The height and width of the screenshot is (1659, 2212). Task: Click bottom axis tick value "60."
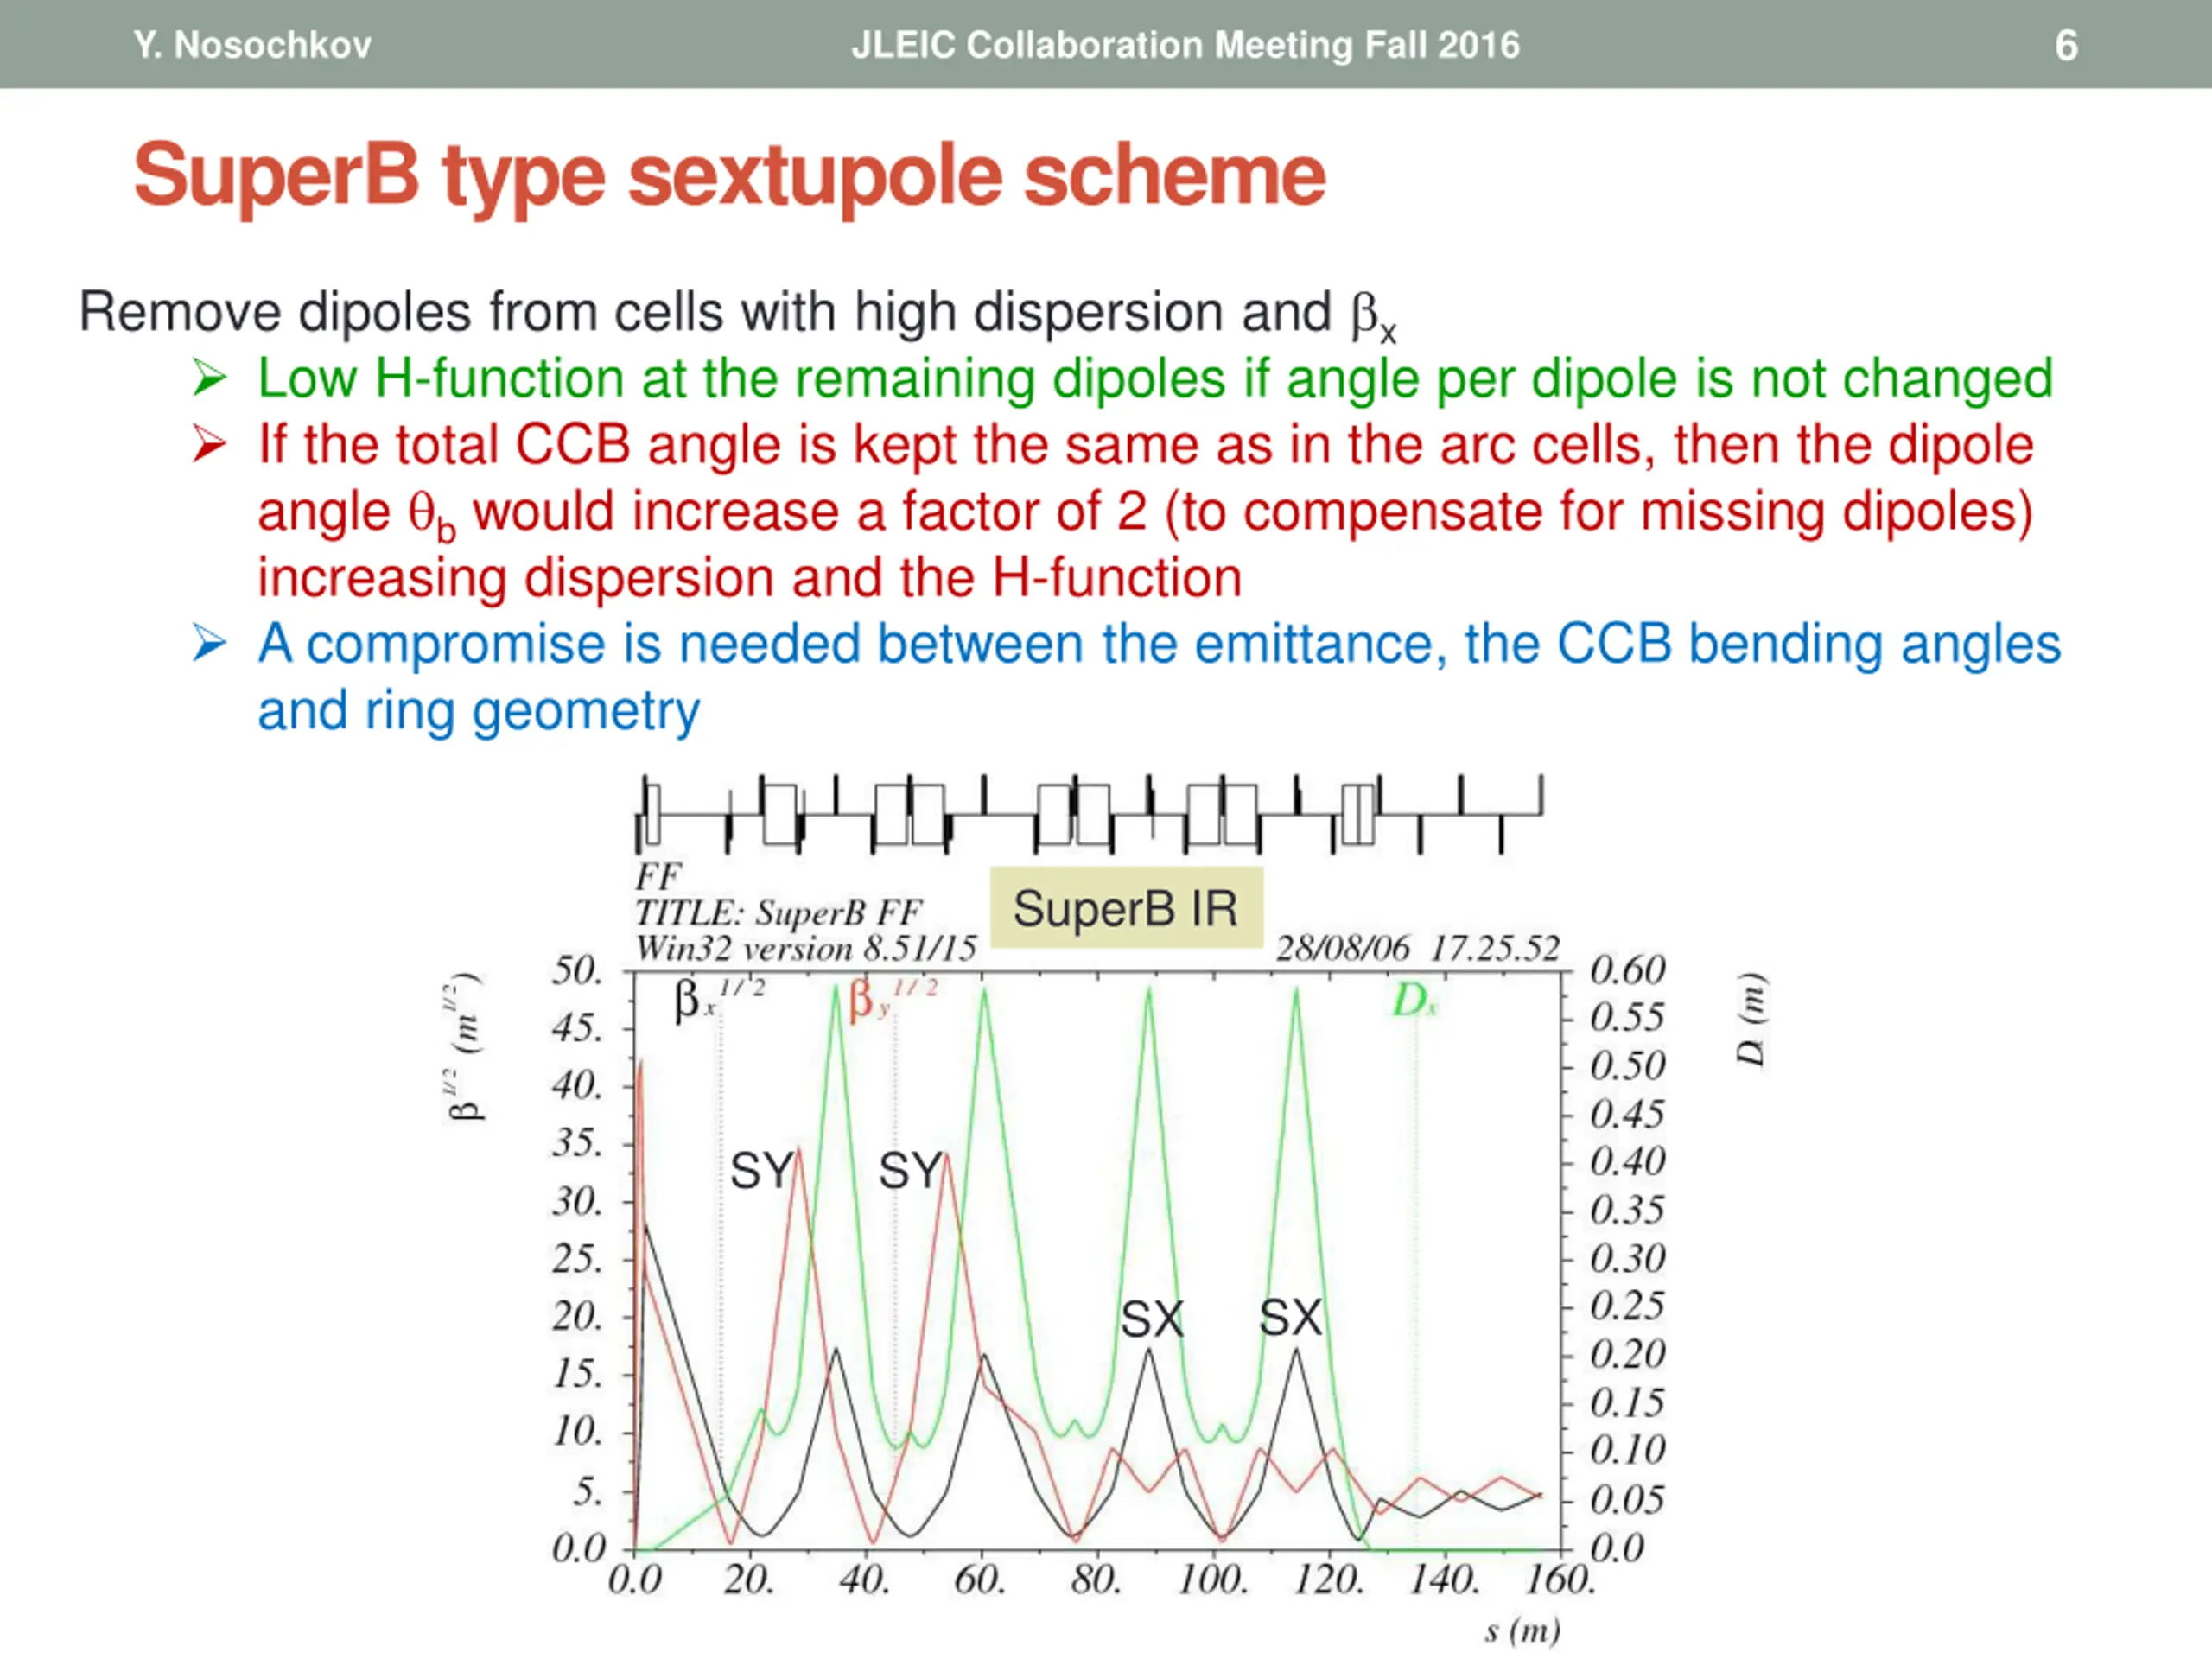click(979, 1580)
